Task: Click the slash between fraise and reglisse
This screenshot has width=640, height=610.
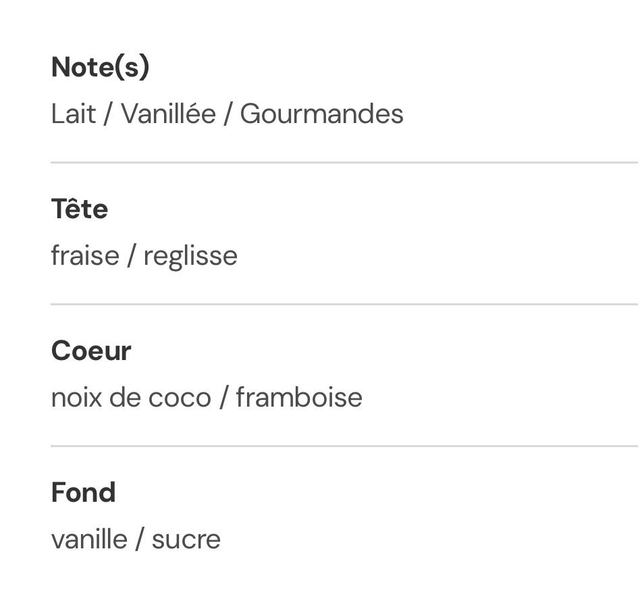Action: click(130, 256)
